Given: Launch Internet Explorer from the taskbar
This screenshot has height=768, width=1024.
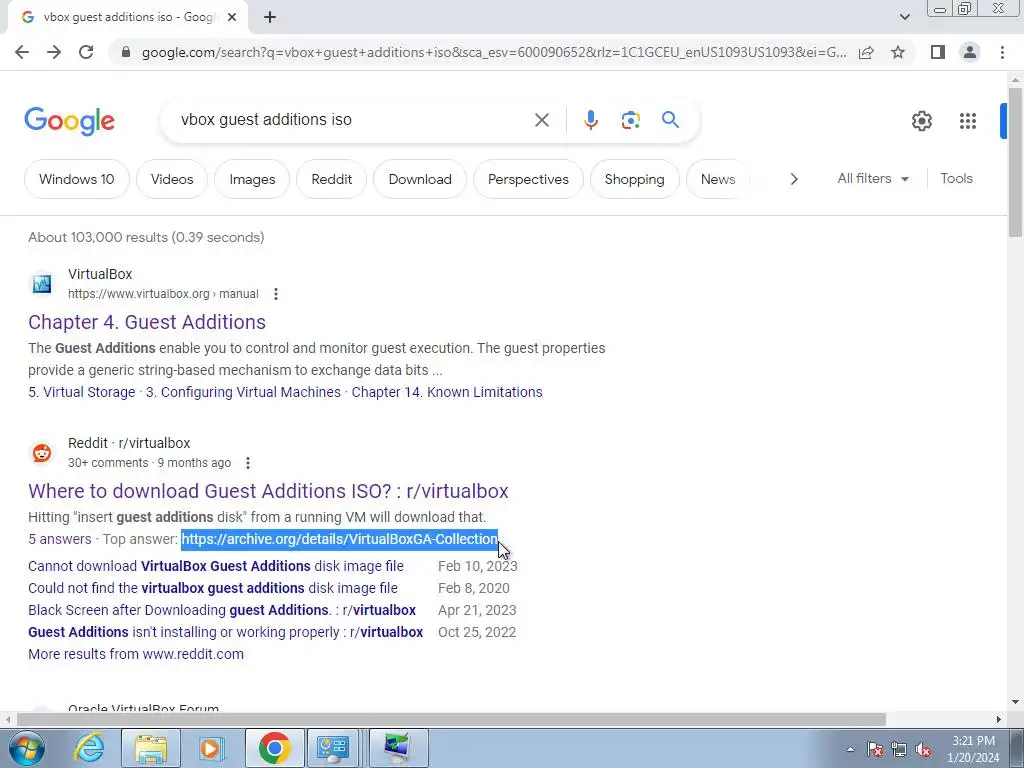Looking at the screenshot, I should tap(88, 748).
